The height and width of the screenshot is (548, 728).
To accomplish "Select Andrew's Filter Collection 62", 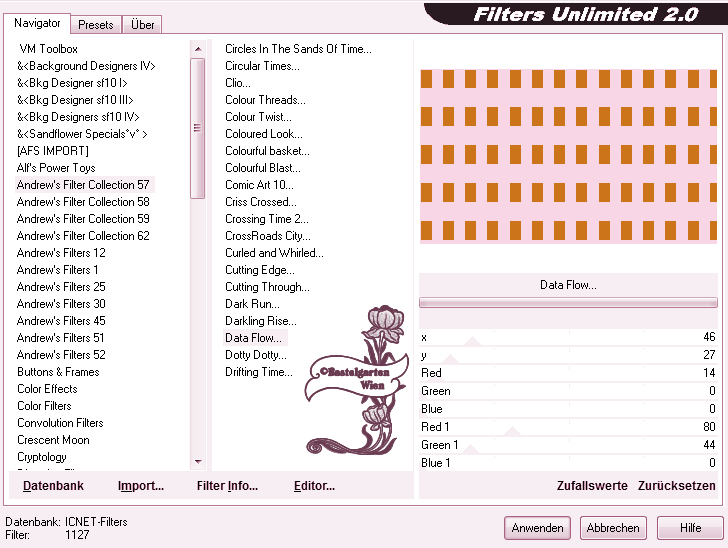I will (x=83, y=236).
